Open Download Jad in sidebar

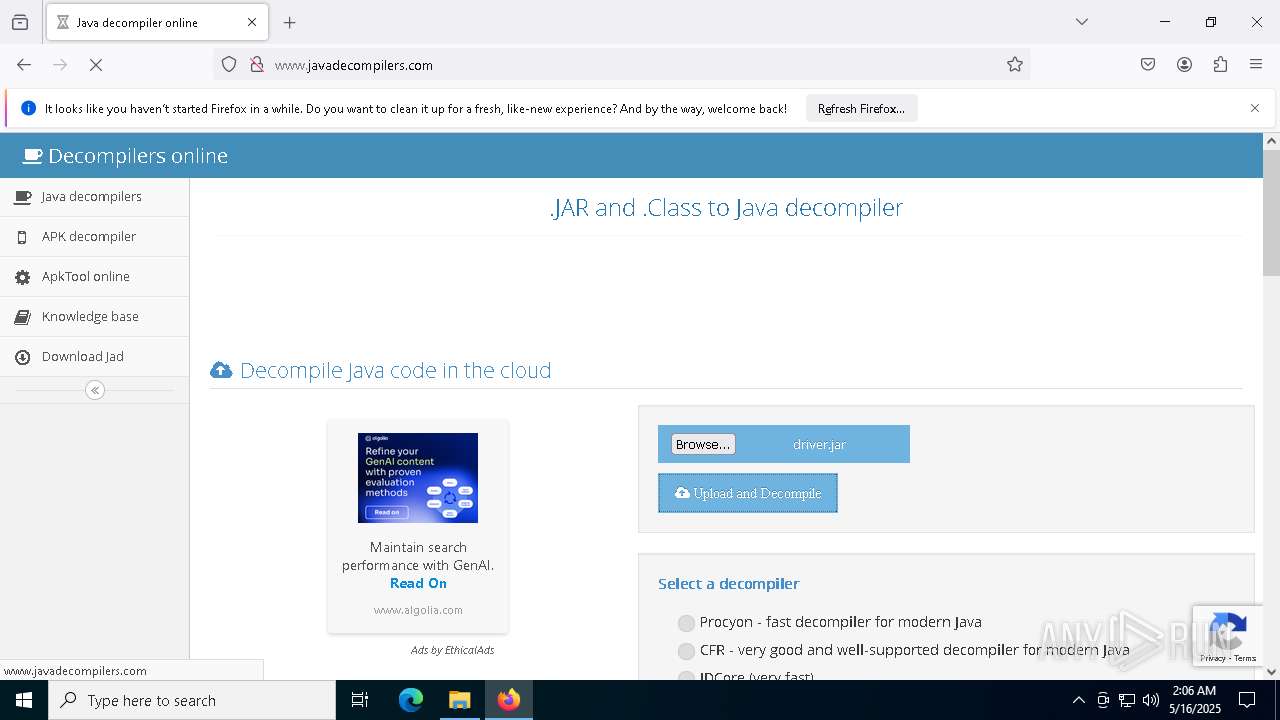click(x=94, y=357)
